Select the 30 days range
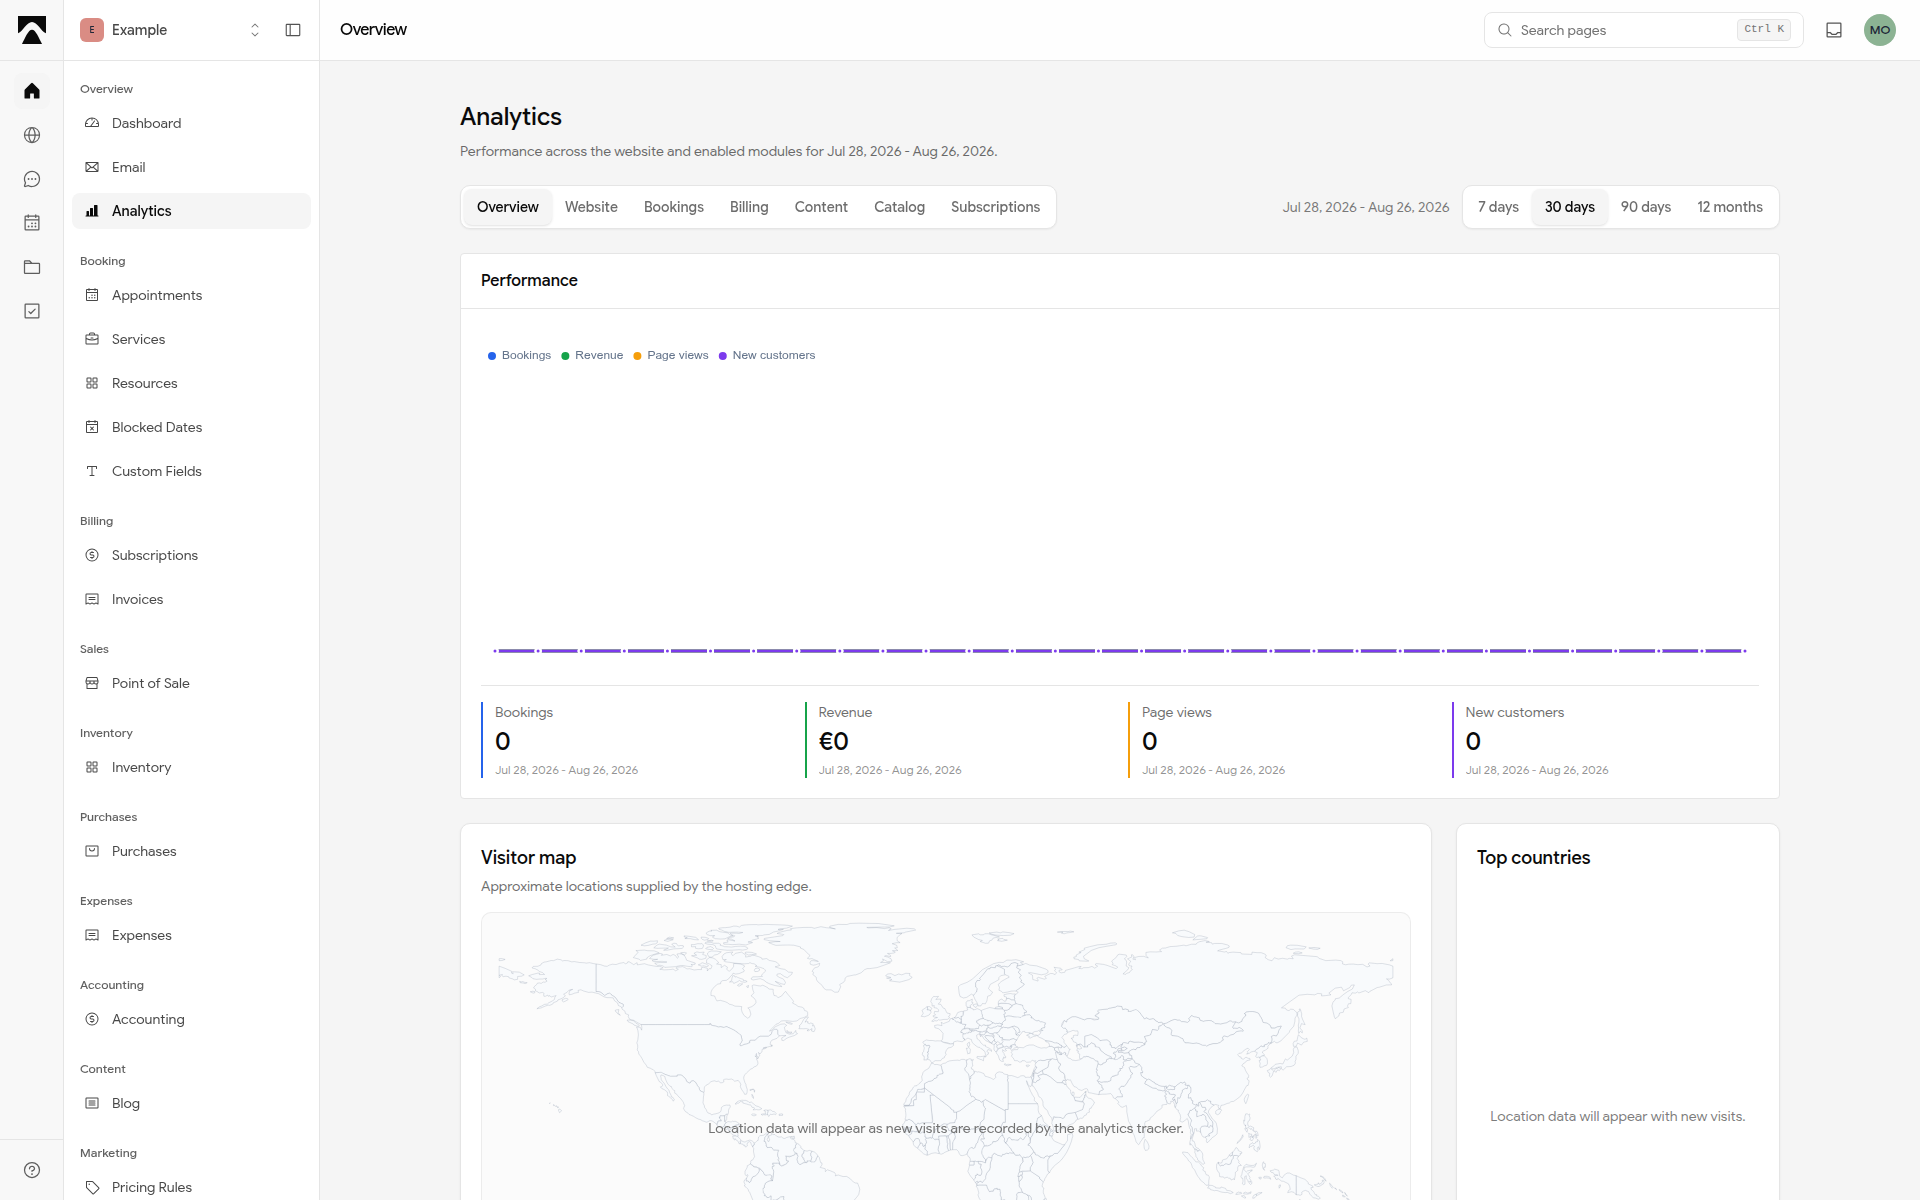 [1570, 207]
